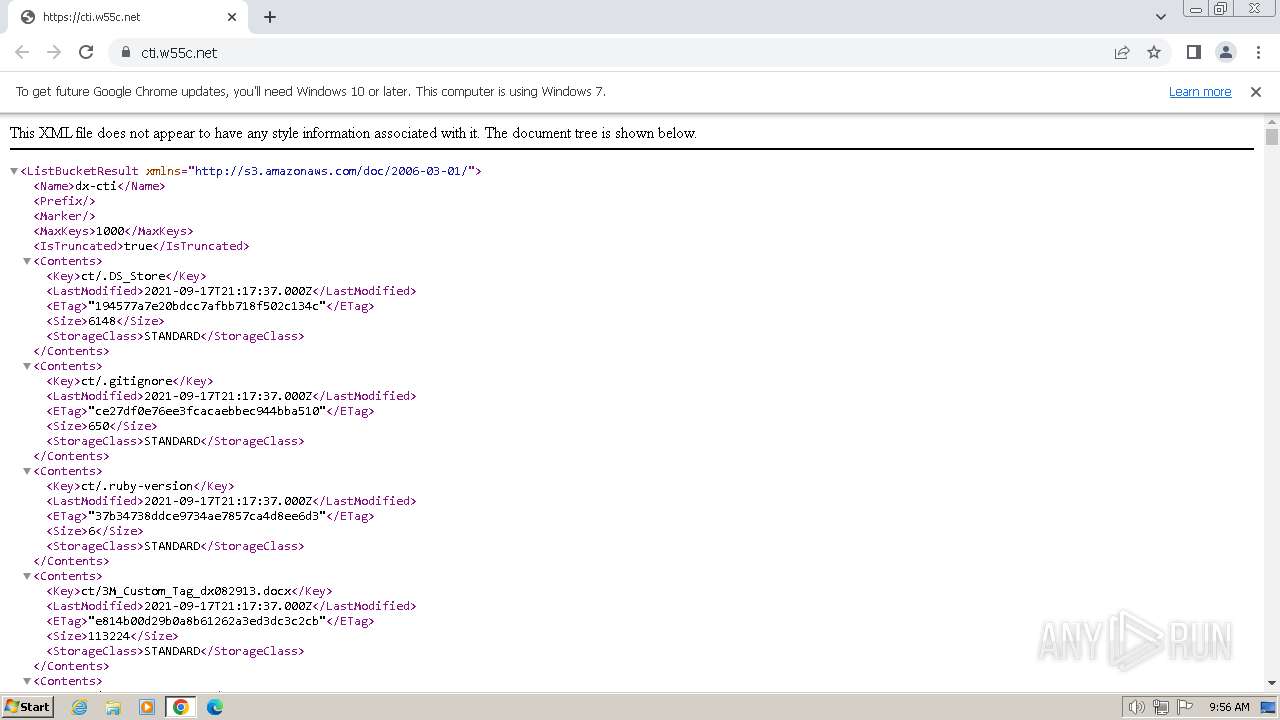Viewport: 1280px width, 720px height.
Task: Collapse Contents node for ct/.gitignore
Action: click(x=27, y=366)
